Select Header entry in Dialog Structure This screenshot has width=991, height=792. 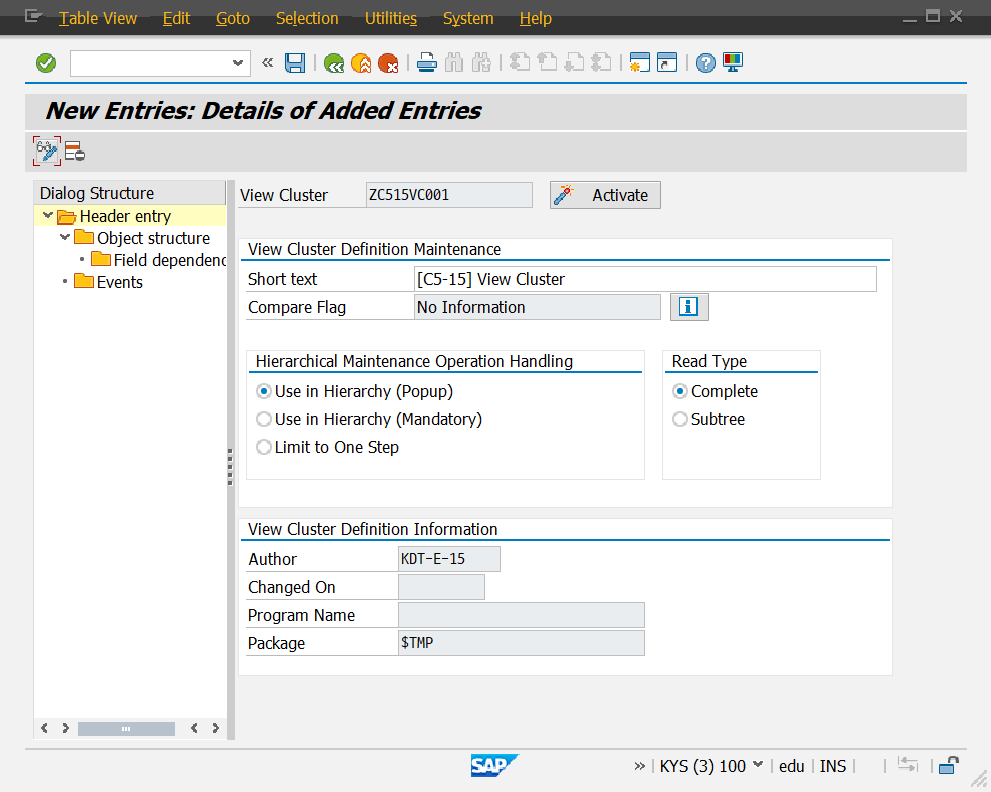point(125,216)
